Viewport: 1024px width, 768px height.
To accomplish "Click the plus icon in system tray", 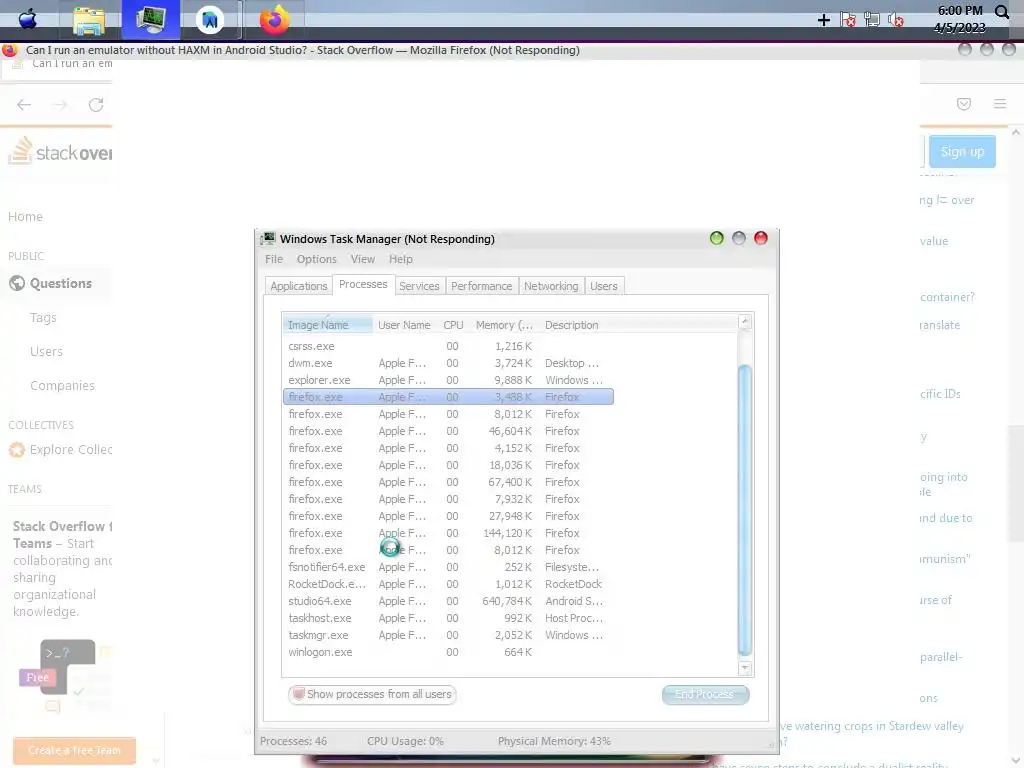I will [x=824, y=20].
